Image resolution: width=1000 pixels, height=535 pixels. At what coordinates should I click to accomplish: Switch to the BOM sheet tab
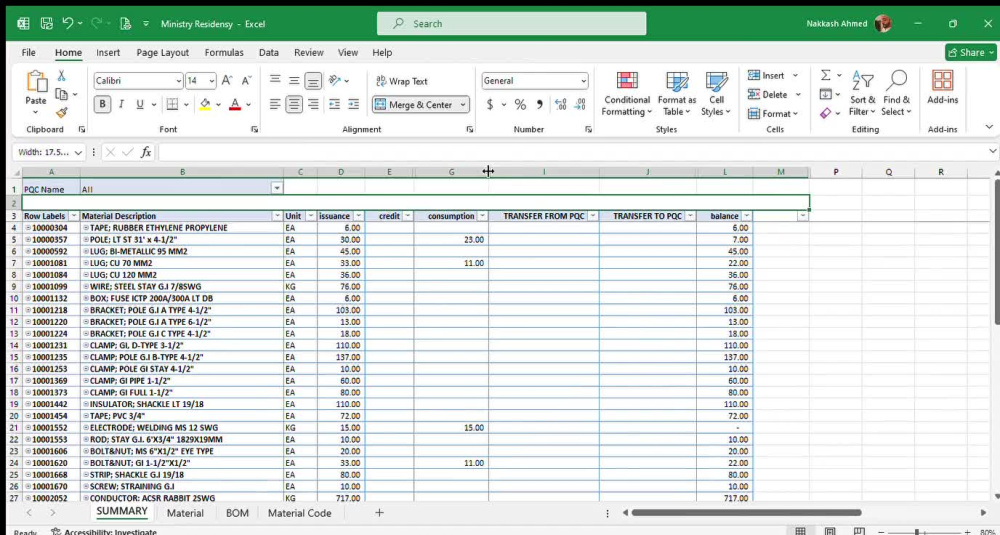tap(237, 513)
